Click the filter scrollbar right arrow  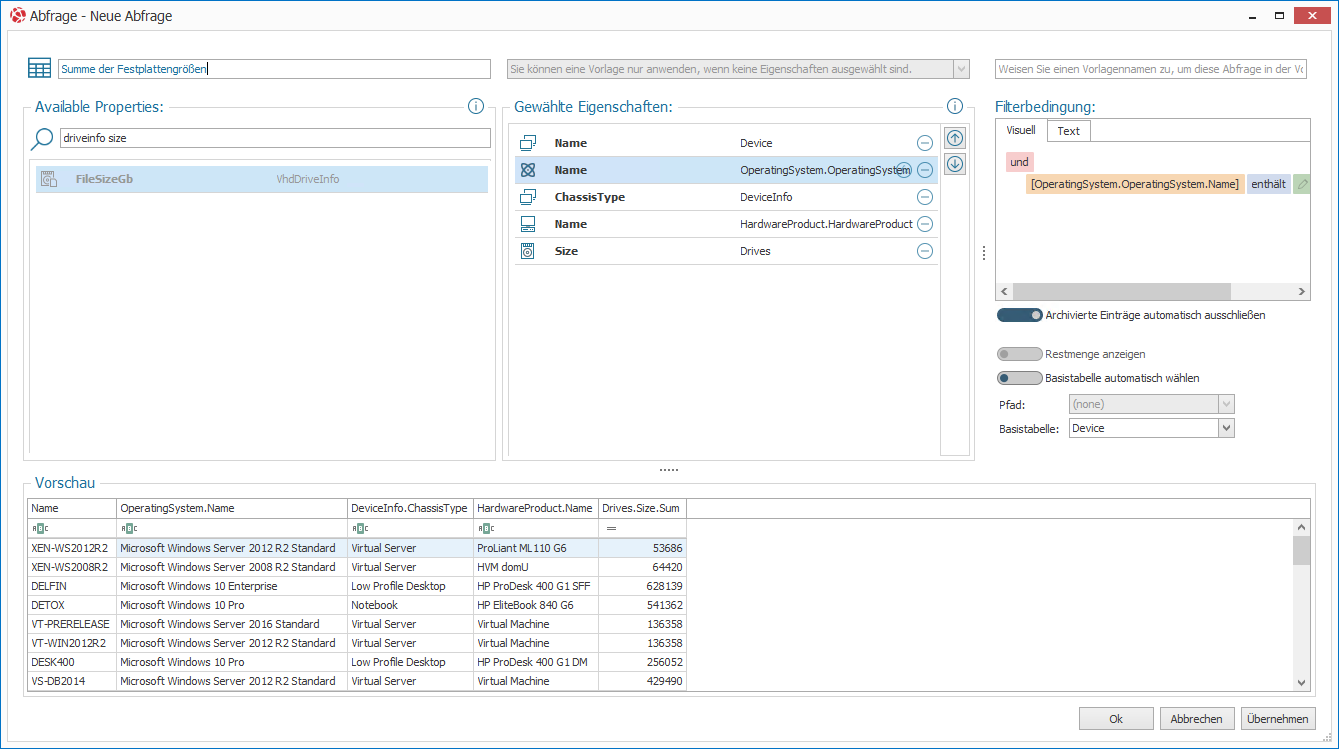(x=1302, y=292)
